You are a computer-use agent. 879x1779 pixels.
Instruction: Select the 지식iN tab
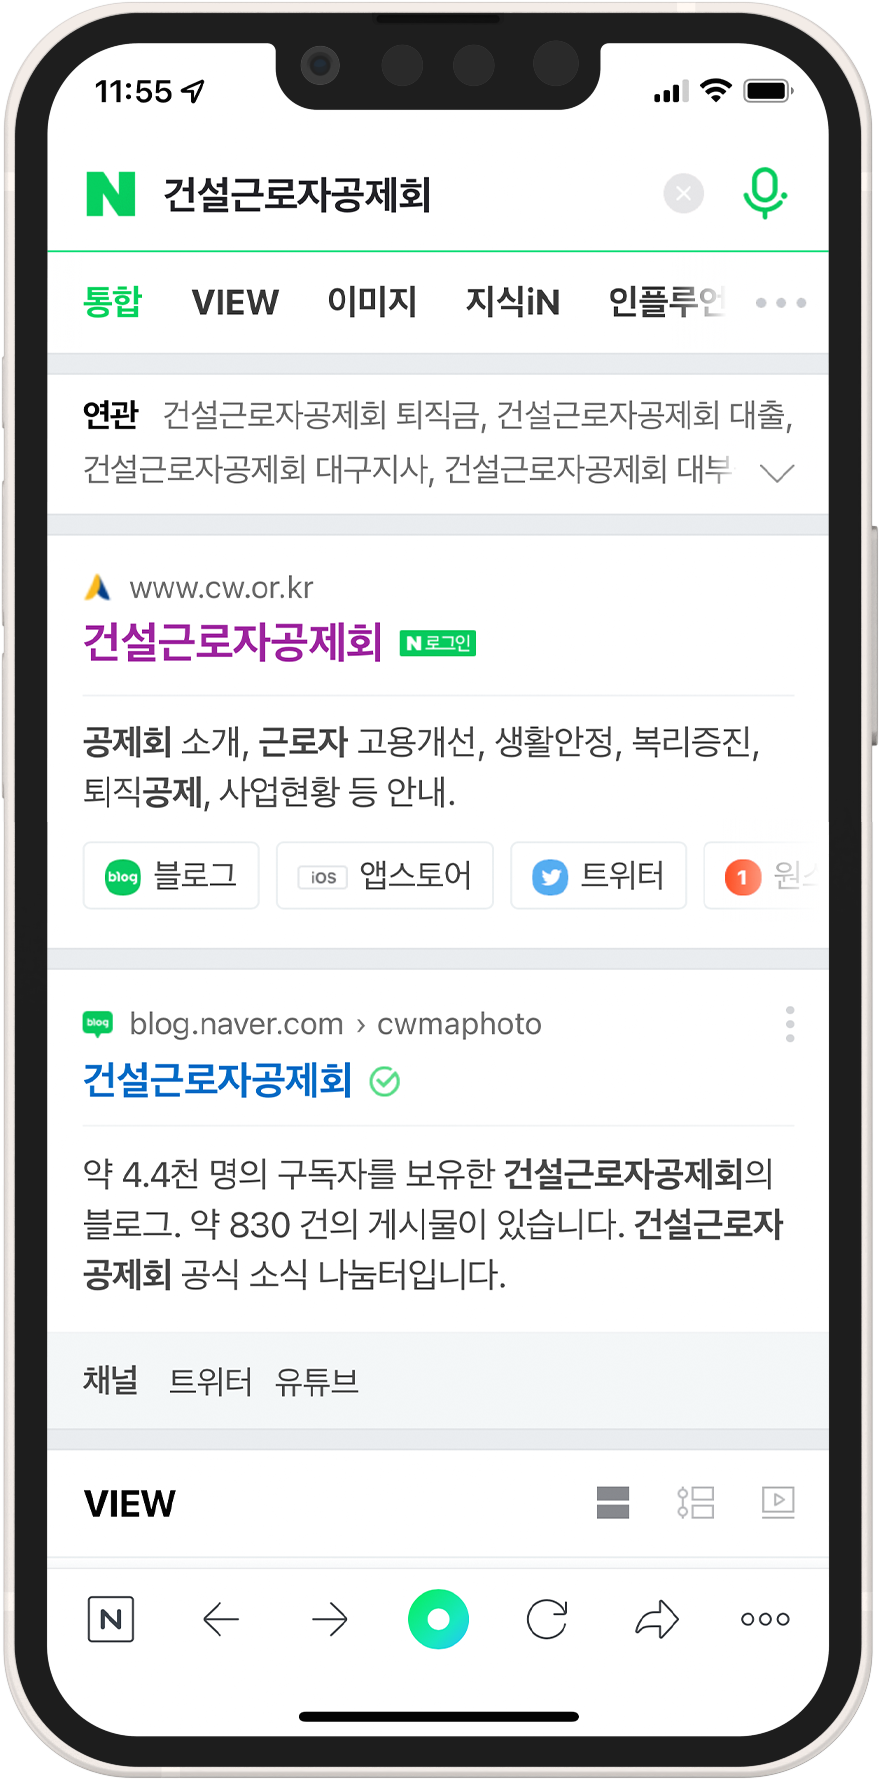513,302
